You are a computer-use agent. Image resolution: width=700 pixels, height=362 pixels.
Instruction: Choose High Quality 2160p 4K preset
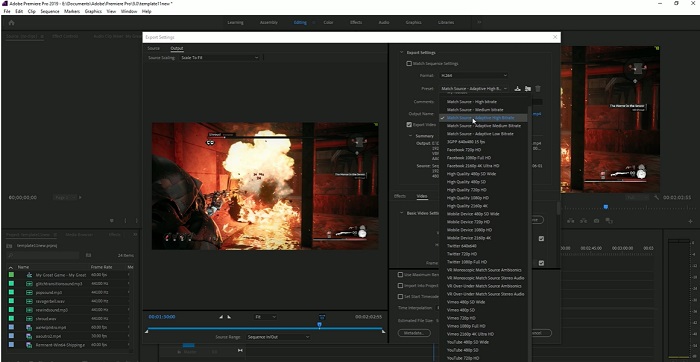[467, 206]
